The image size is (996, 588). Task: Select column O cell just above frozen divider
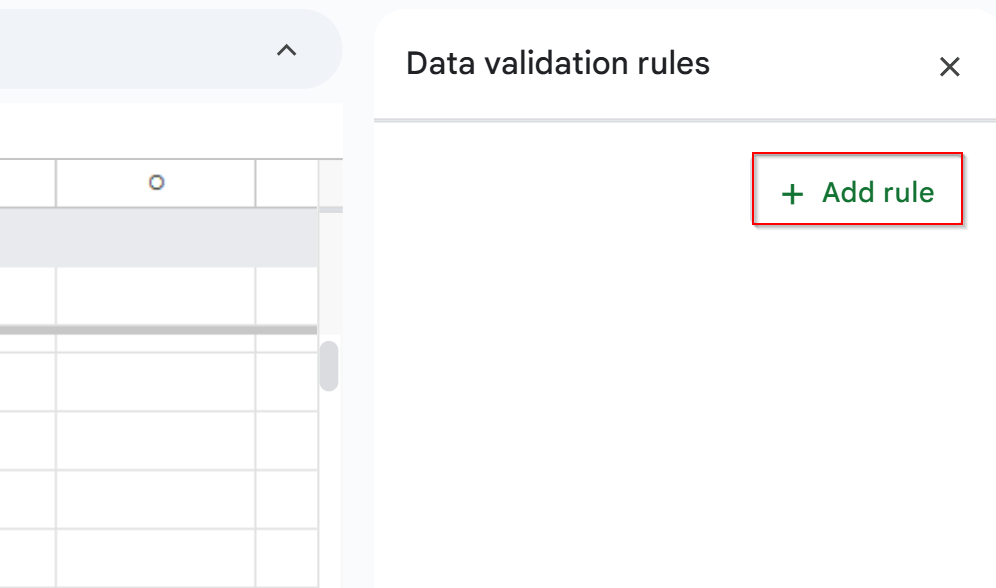156,296
